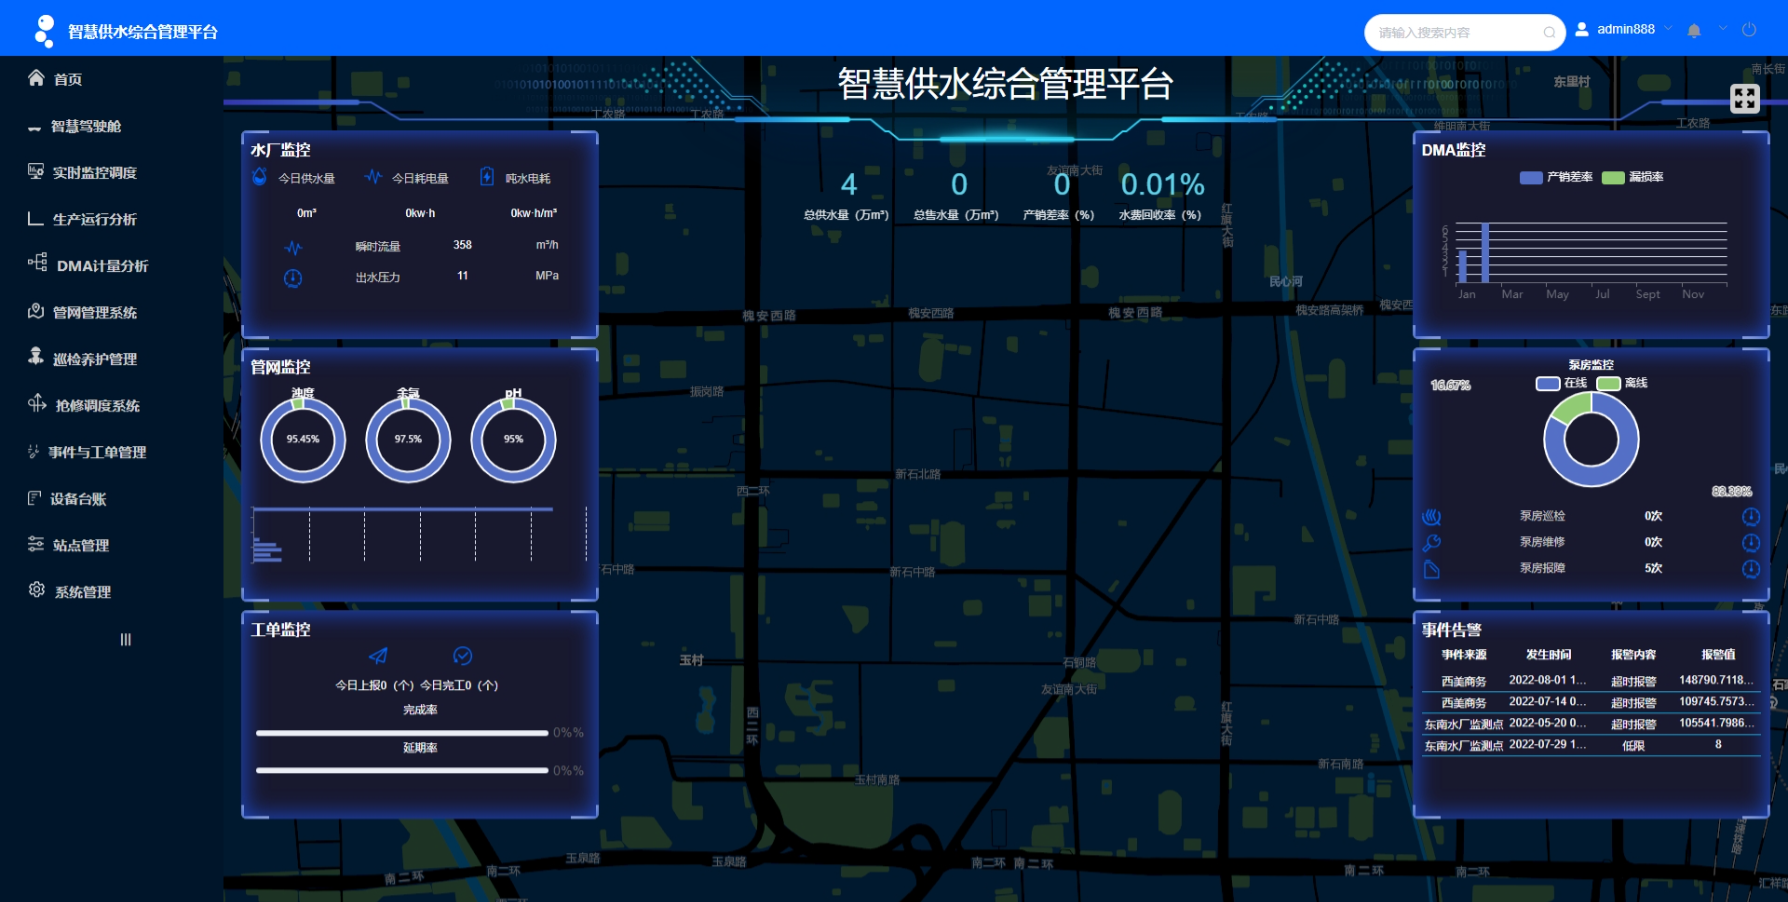This screenshot has width=1788, height=902.
Task: Toggle the 产销差率 legend series
Action: pos(1556,177)
